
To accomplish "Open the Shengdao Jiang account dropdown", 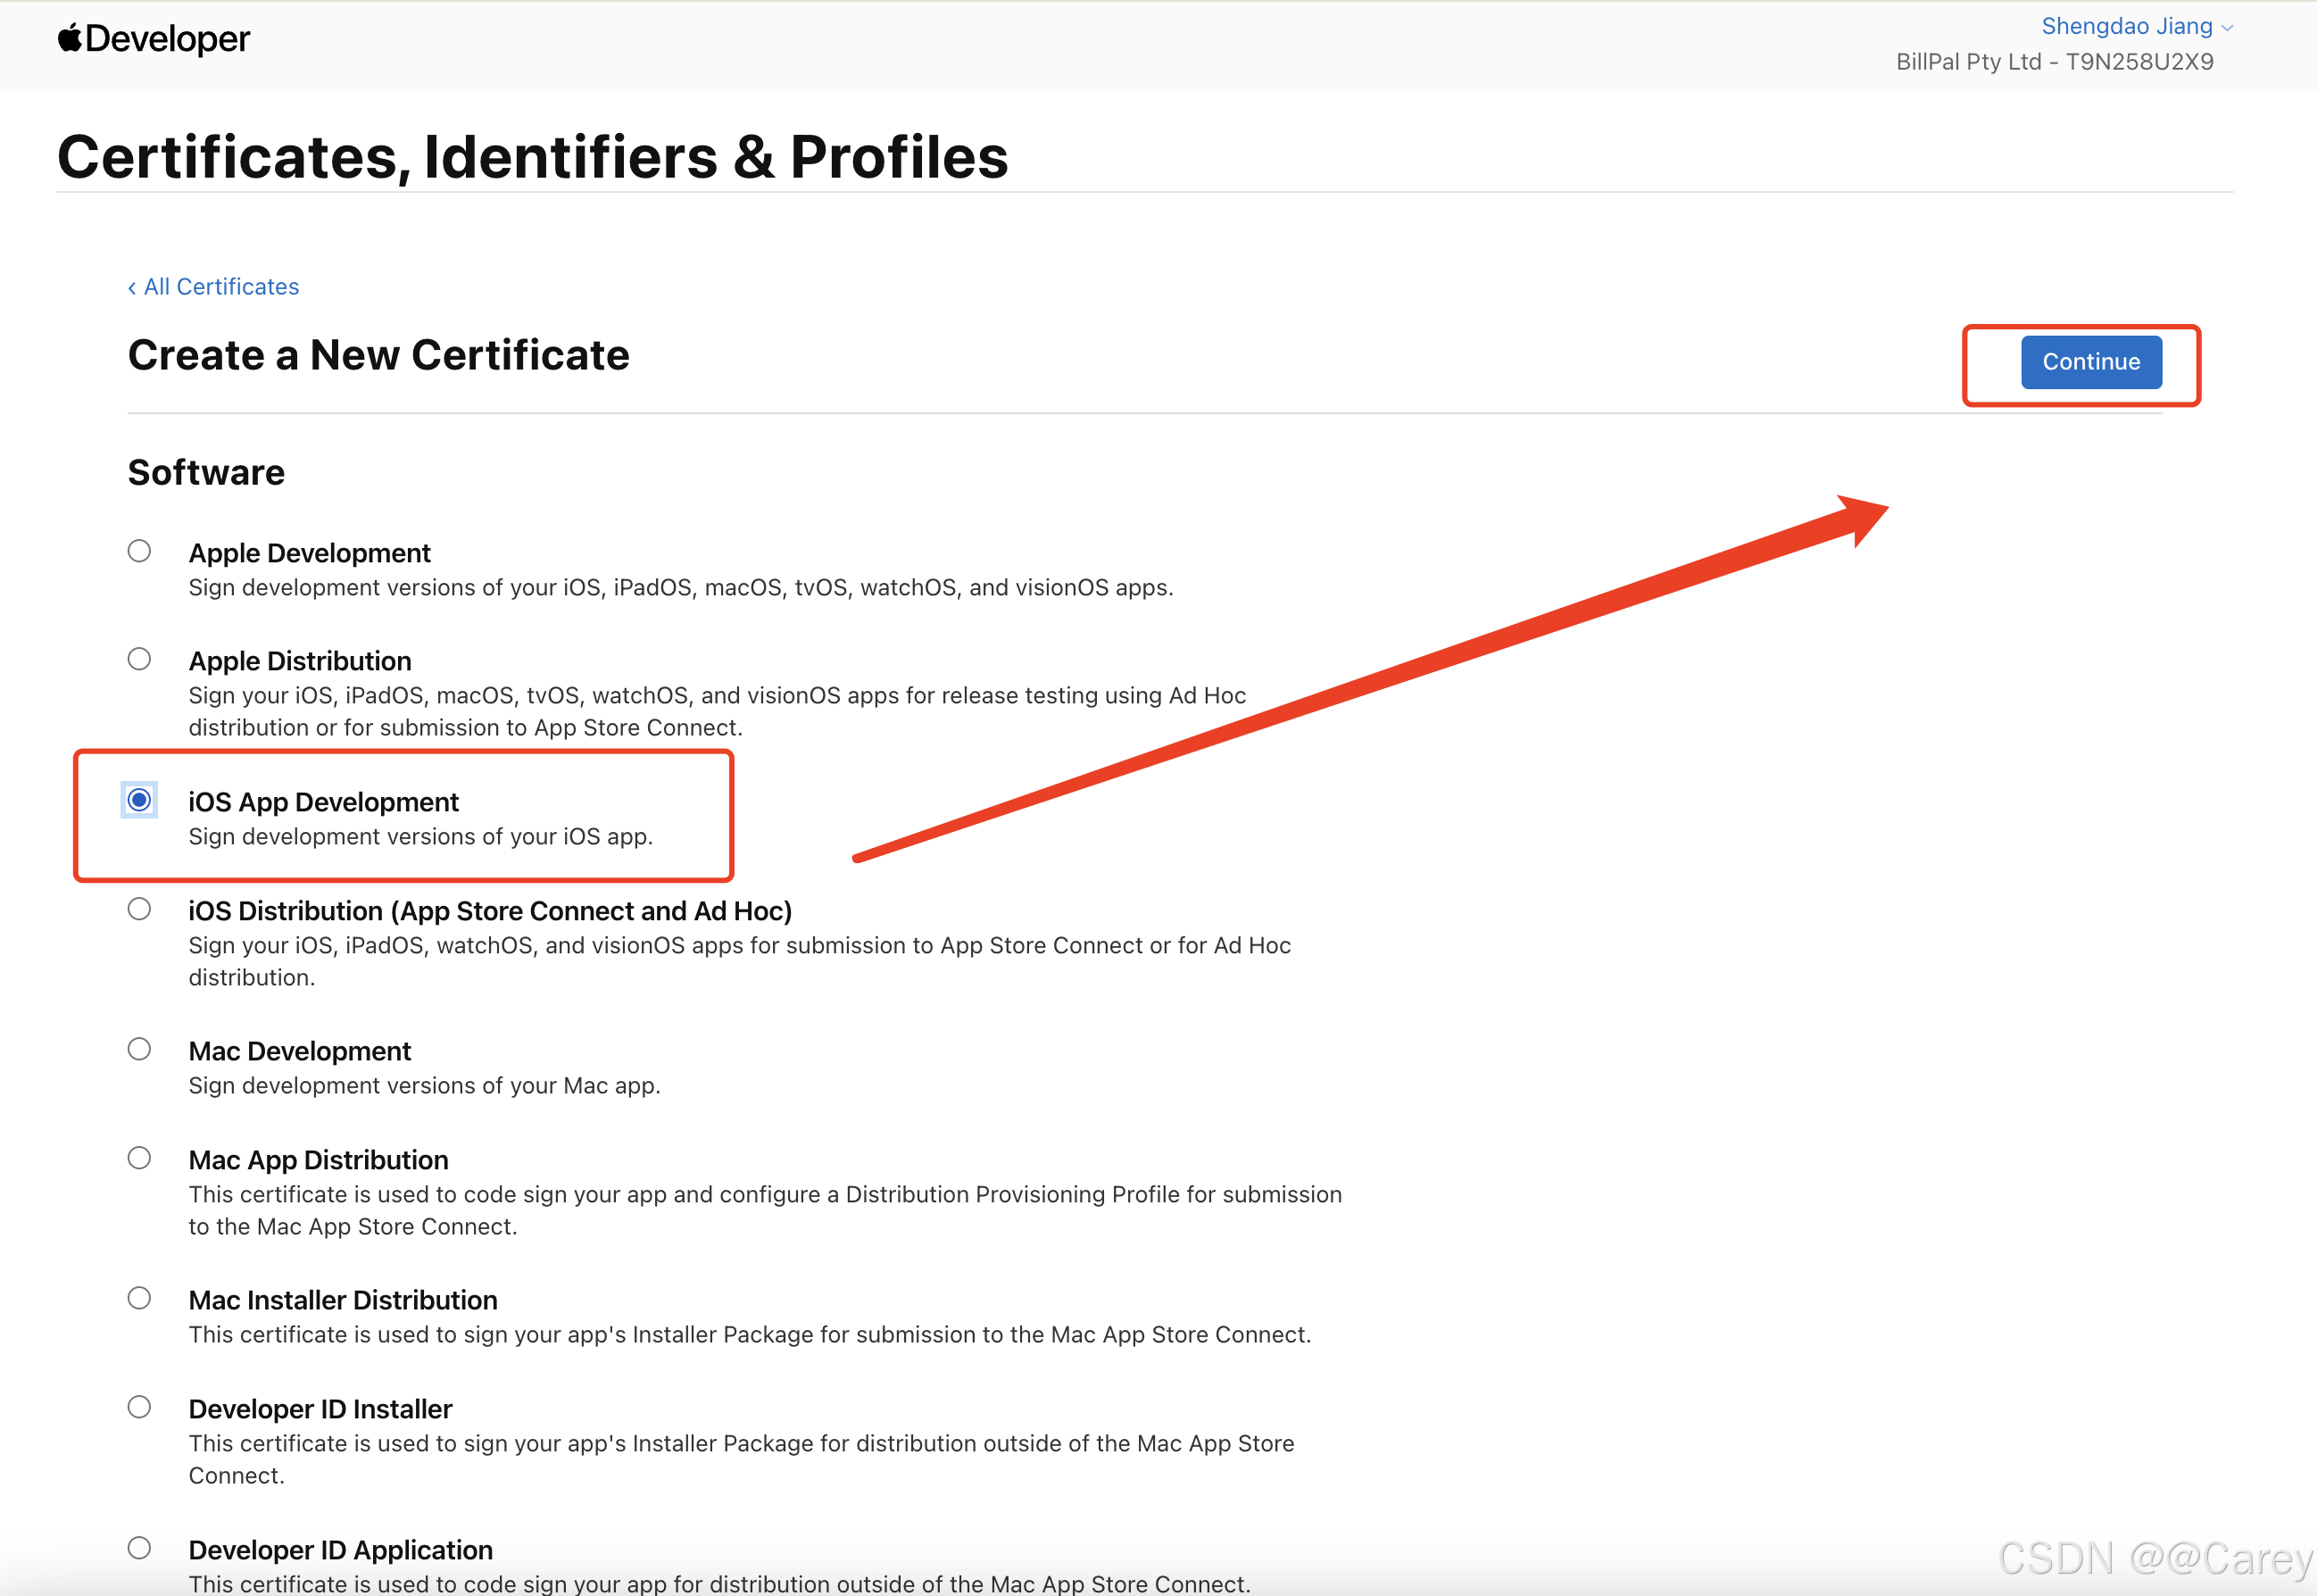I will coord(2125,26).
